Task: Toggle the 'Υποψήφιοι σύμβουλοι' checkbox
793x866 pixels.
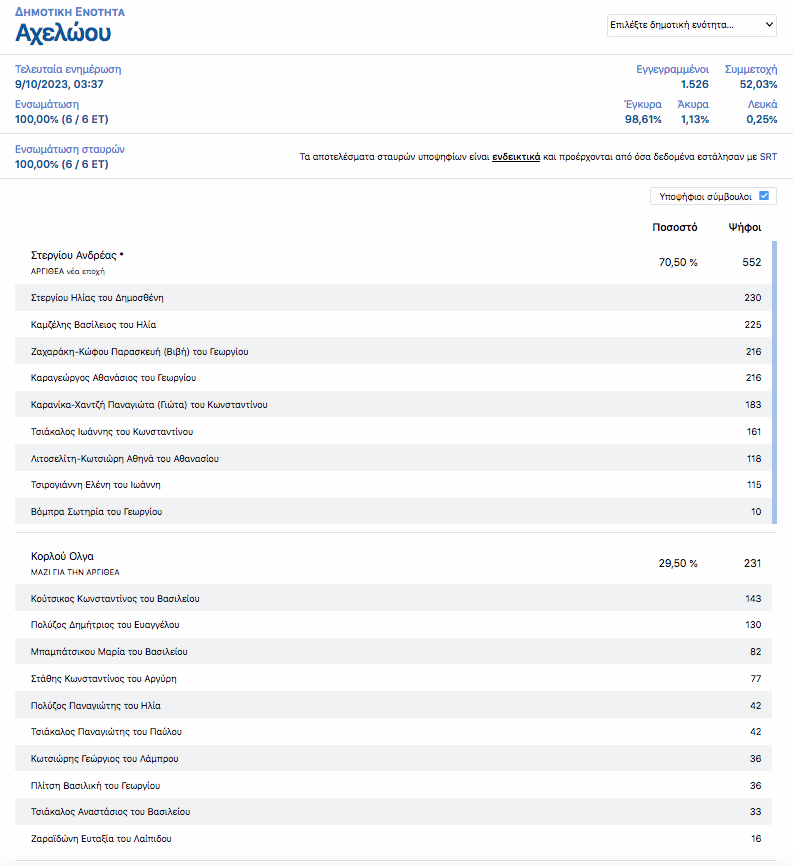Action: [x=764, y=197]
